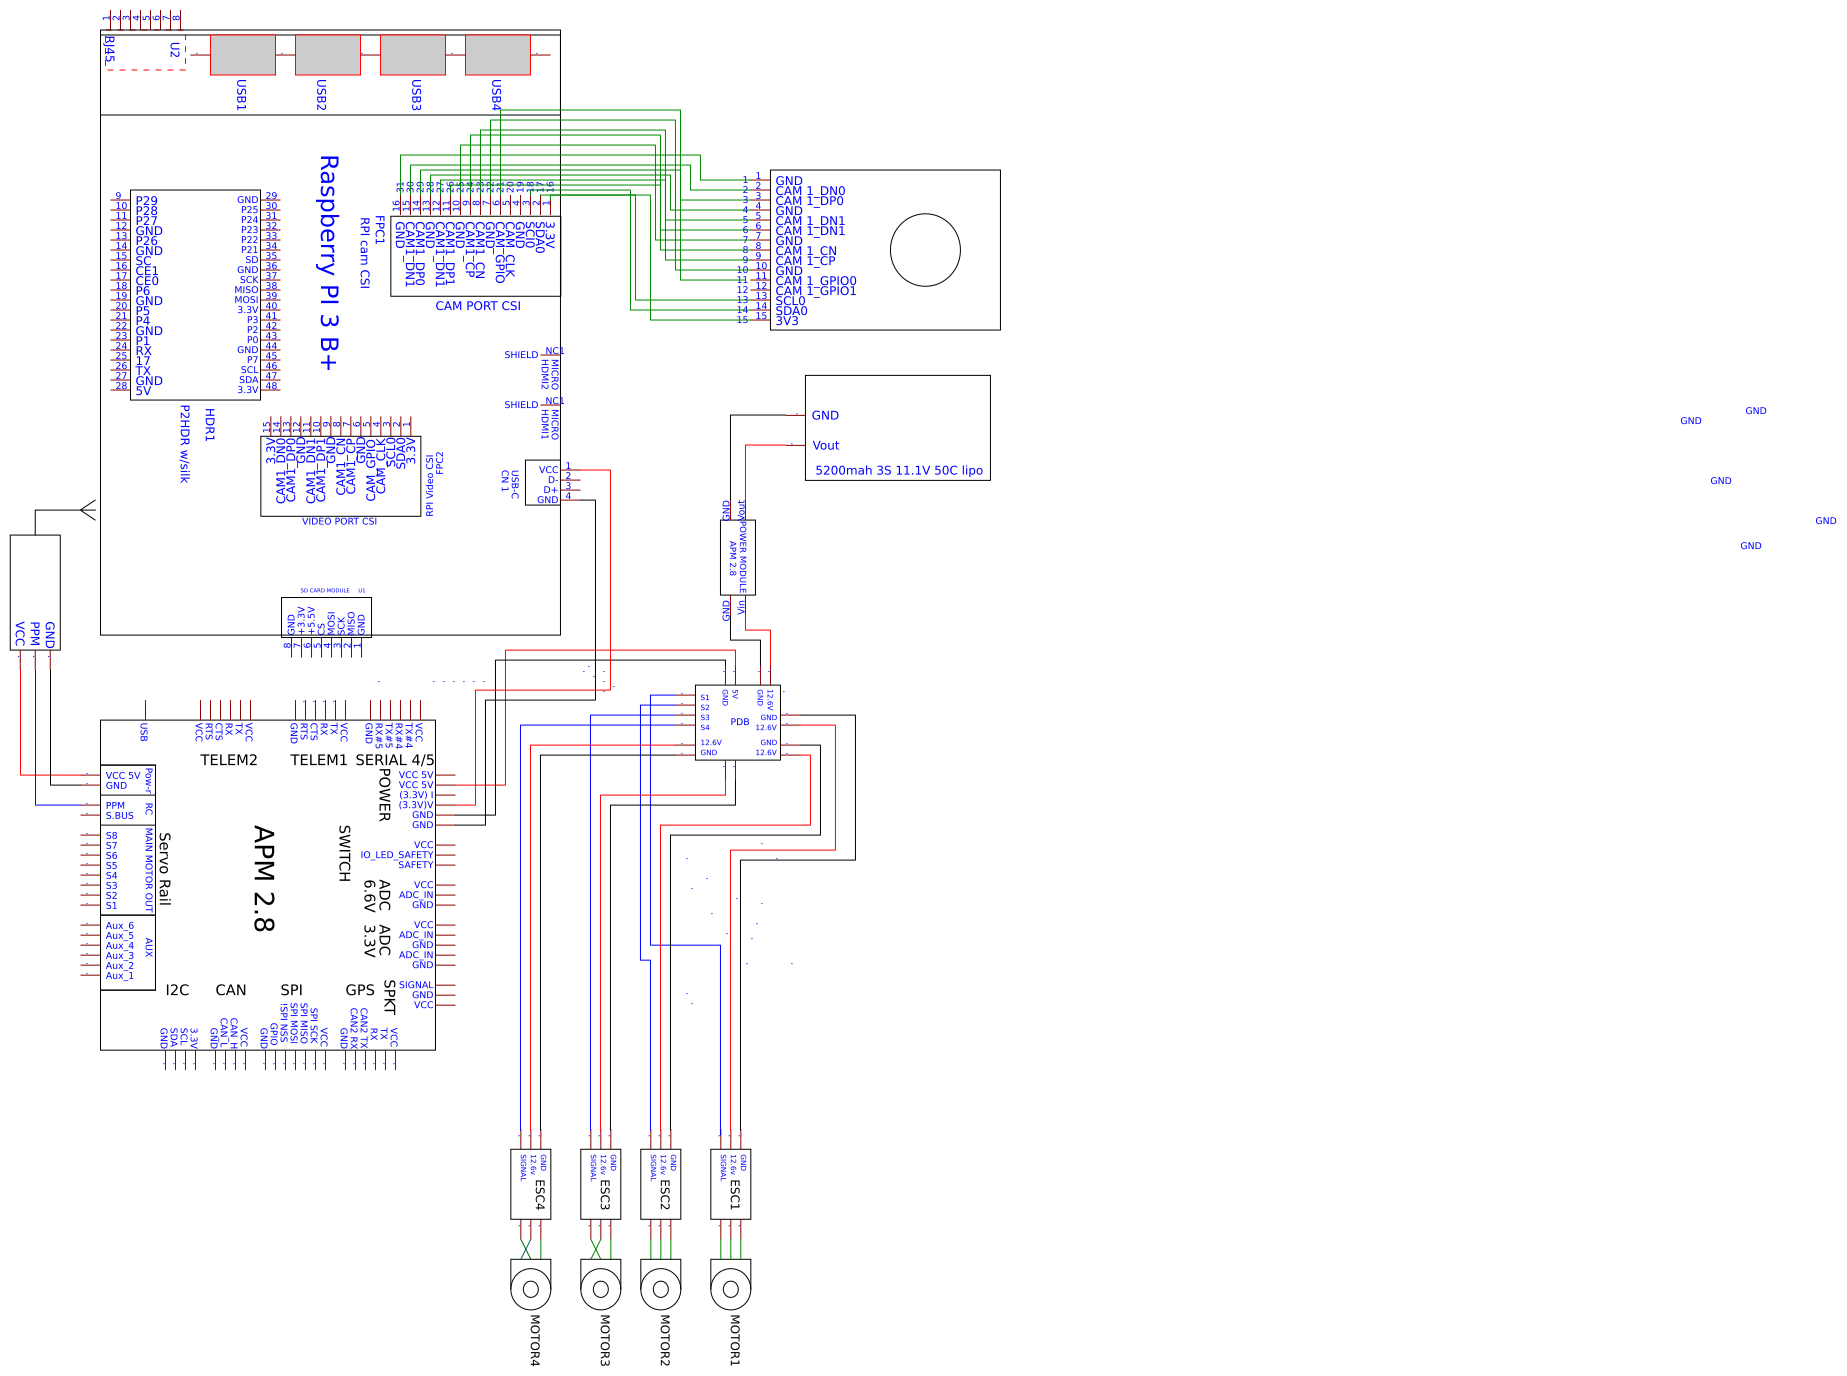This screenshot has height=1376, width=1847.
Task: Click the "5200mah 3S 11.1V 50C lipo" text
Action: click(x=899, y=470)
